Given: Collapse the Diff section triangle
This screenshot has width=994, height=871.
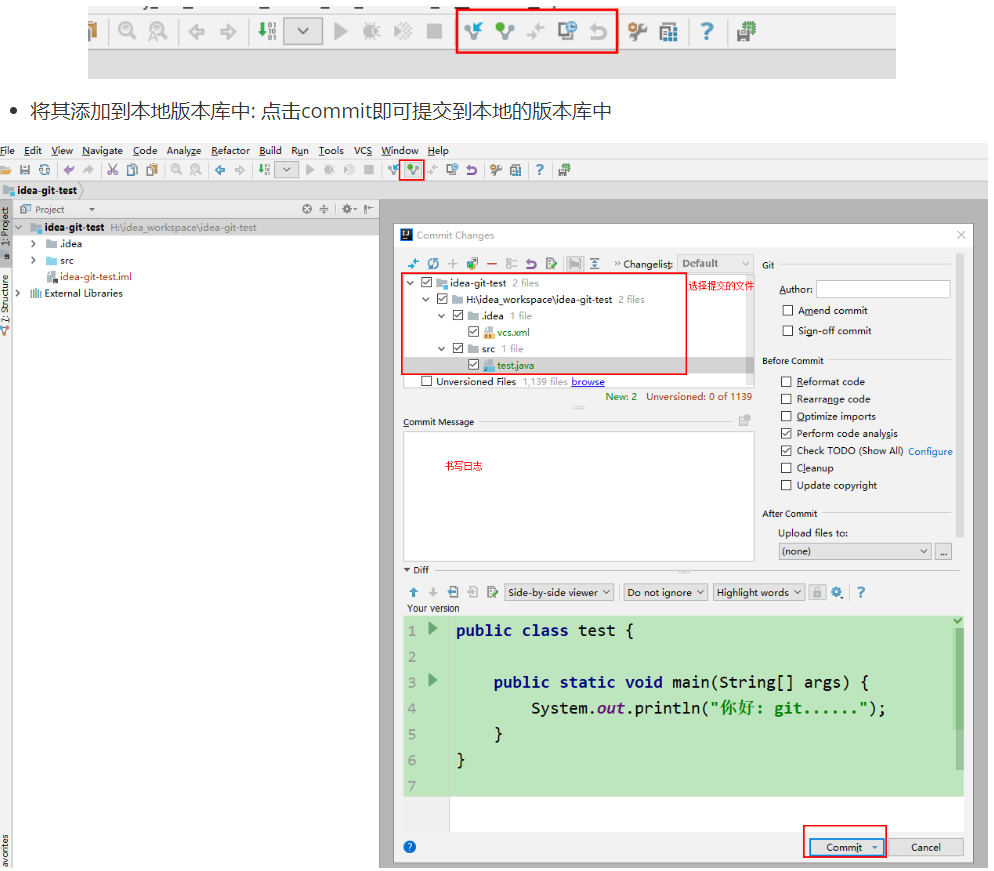Looking at the screenshot, I should (x=407, y=570).
